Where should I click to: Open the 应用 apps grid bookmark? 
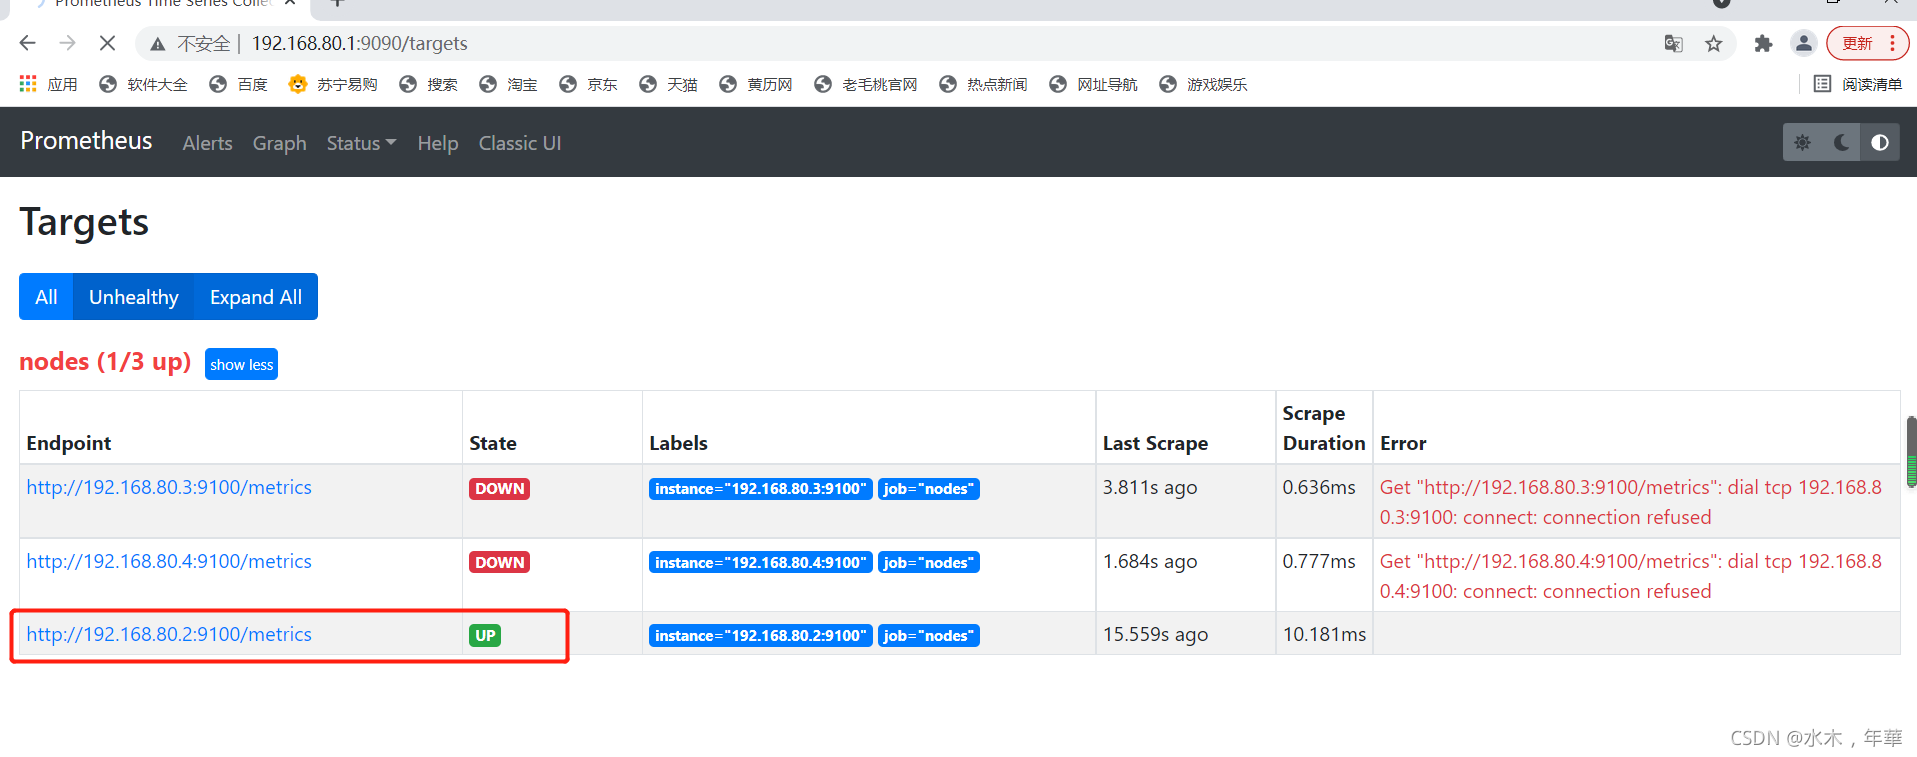tap(48, 84)
